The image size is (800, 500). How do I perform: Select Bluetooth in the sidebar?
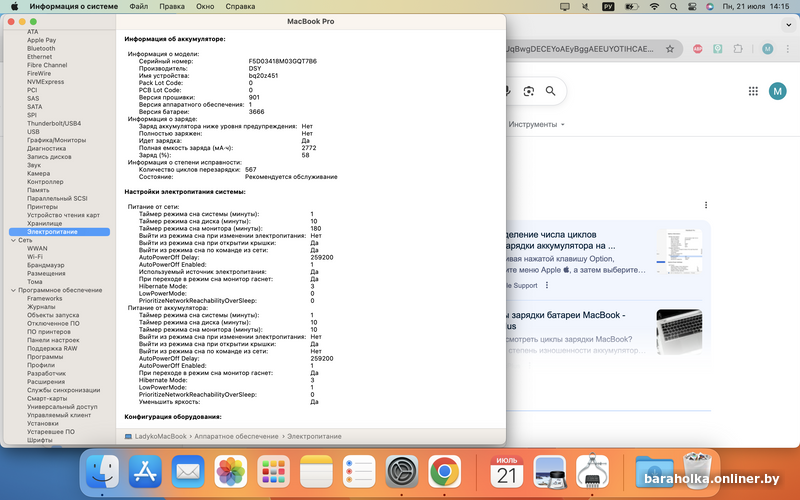(x=41, y=48)
